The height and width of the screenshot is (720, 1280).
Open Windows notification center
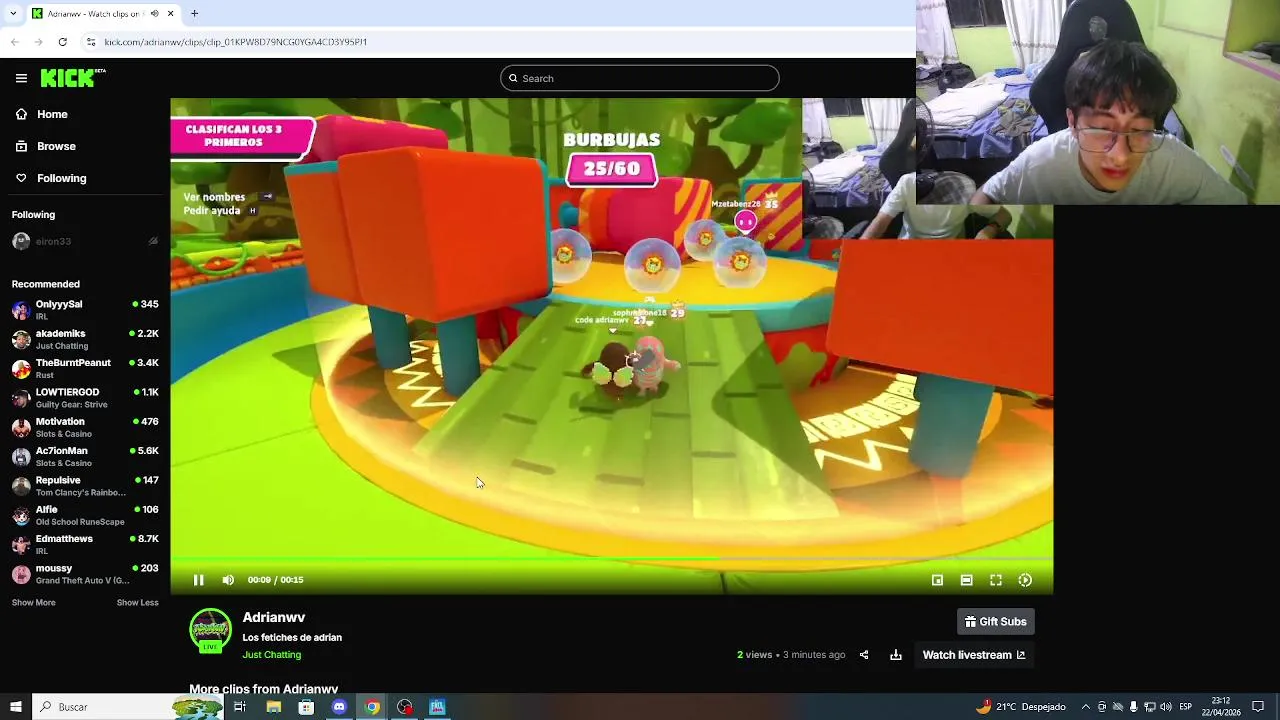1258,707
